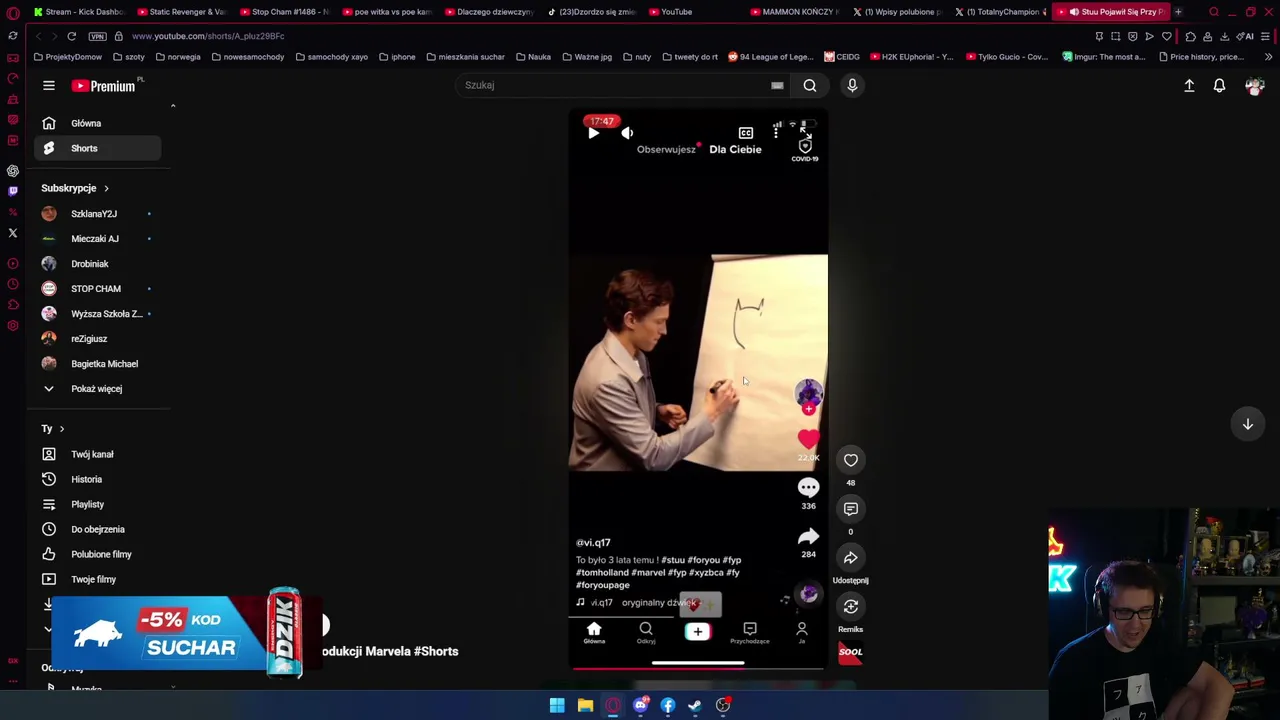Open Windows Start menu
This screenshot has height=720, width=1280.
pos(557,706)
